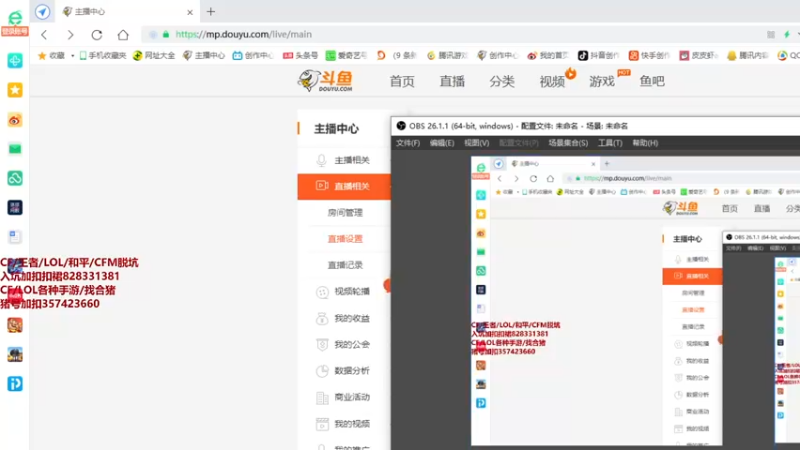
Task: Open the blue iD icon in sidebar
Action: (x=15, y=384)
